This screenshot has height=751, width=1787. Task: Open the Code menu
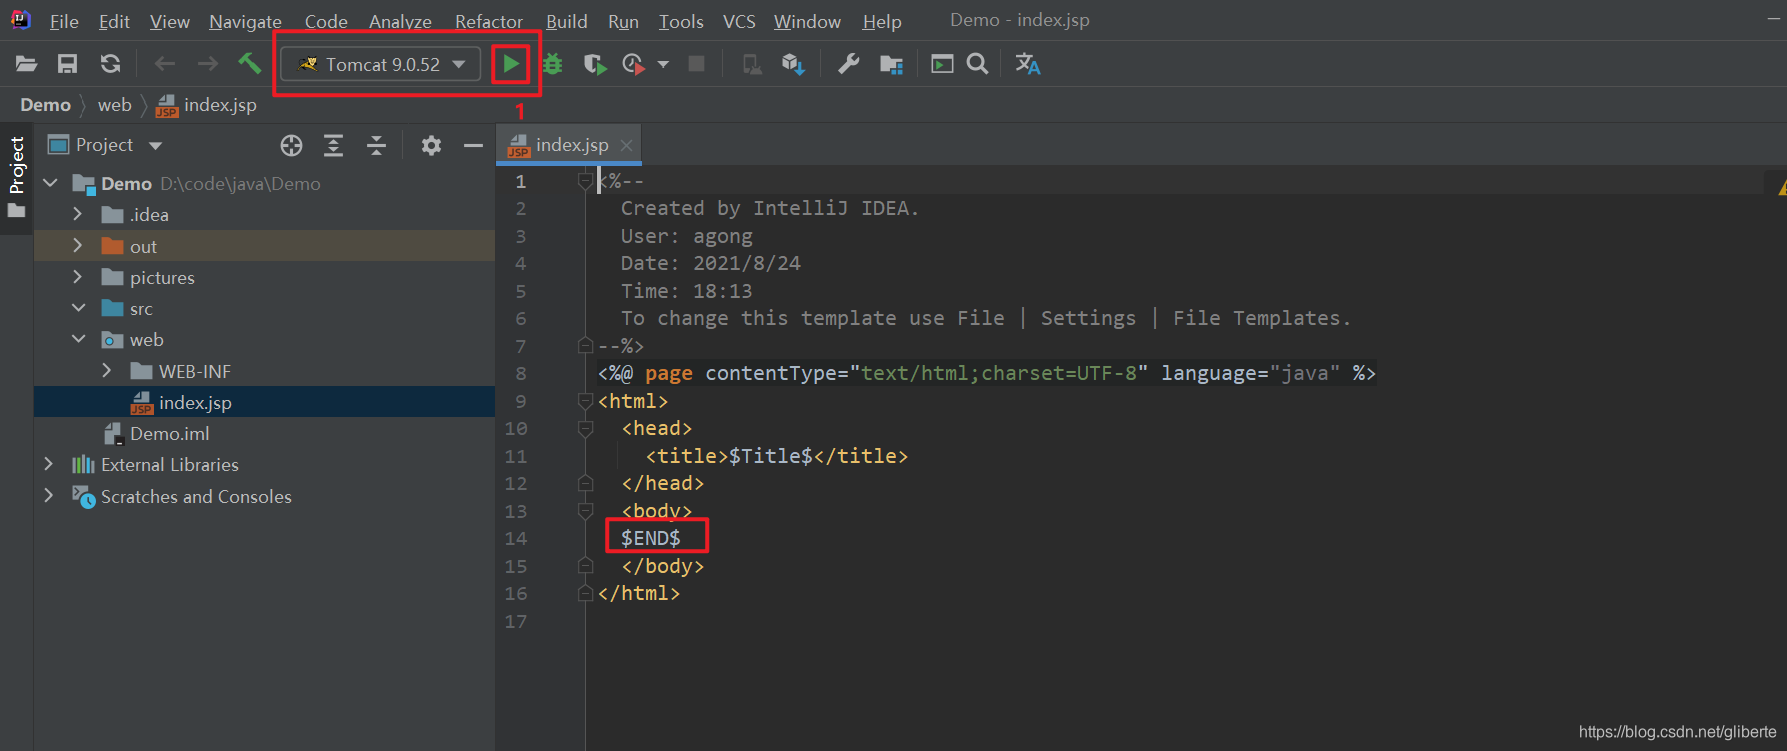pos(326,21)
